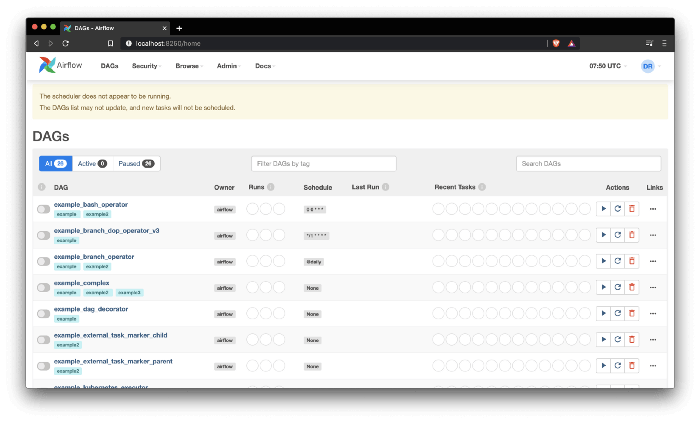Delete the example_bash_operator DAG
Image resolution: width=700 pixels, height=422 pixels.
pos(632,209)
